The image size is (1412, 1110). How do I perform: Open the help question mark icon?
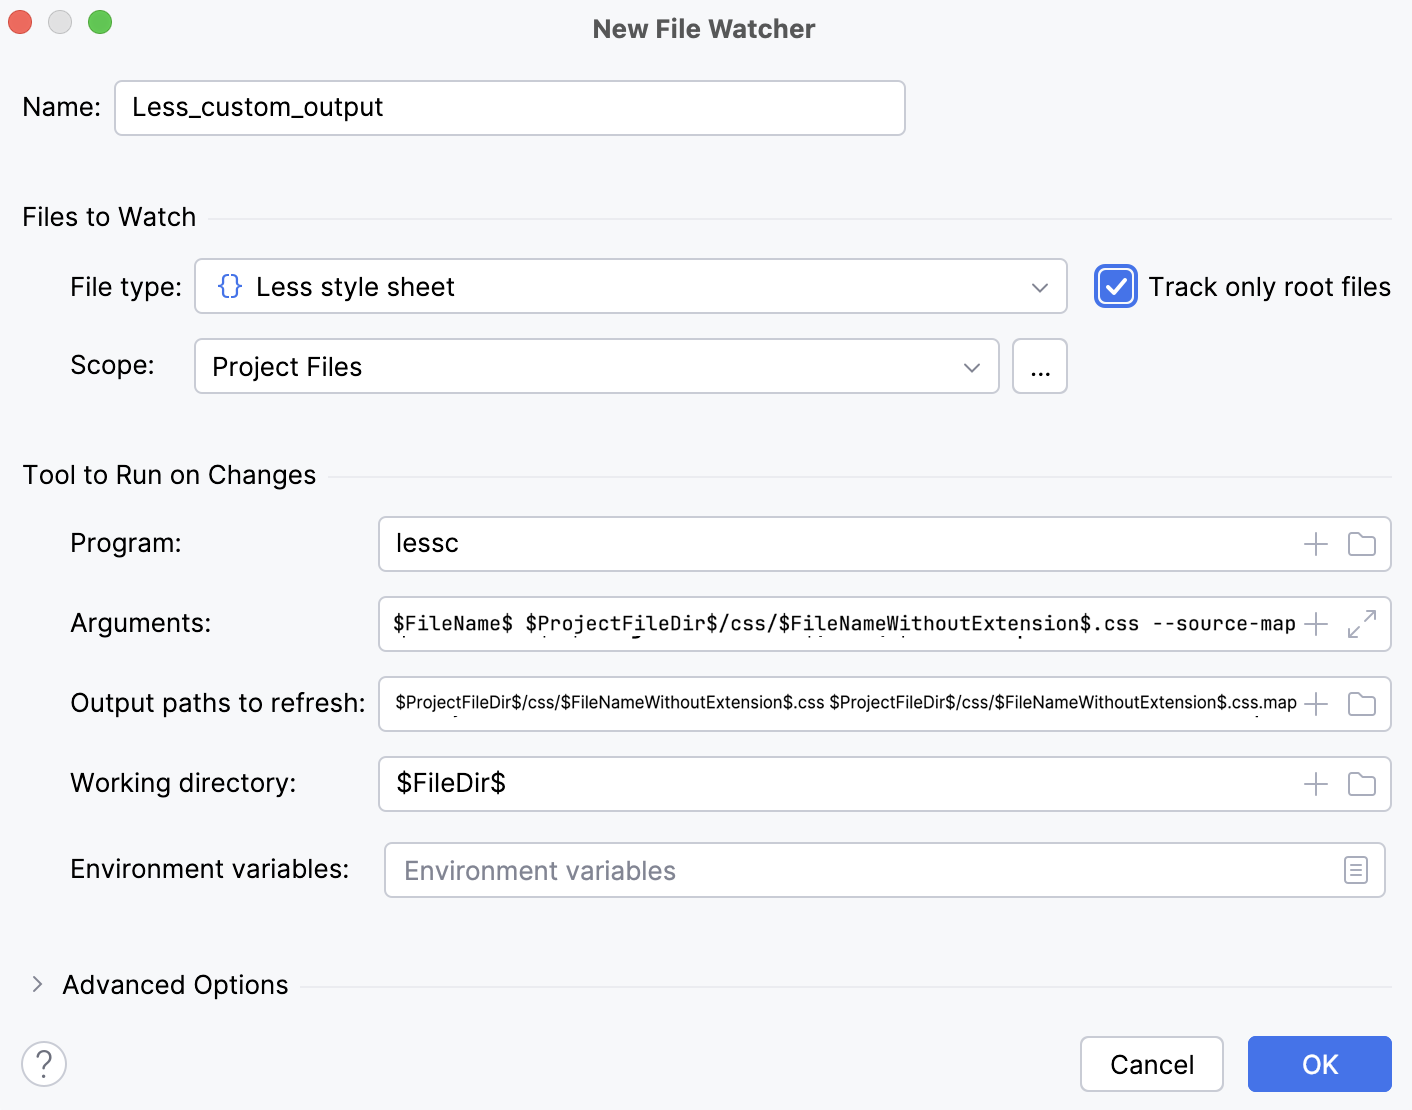click(x=44, y=1064)
